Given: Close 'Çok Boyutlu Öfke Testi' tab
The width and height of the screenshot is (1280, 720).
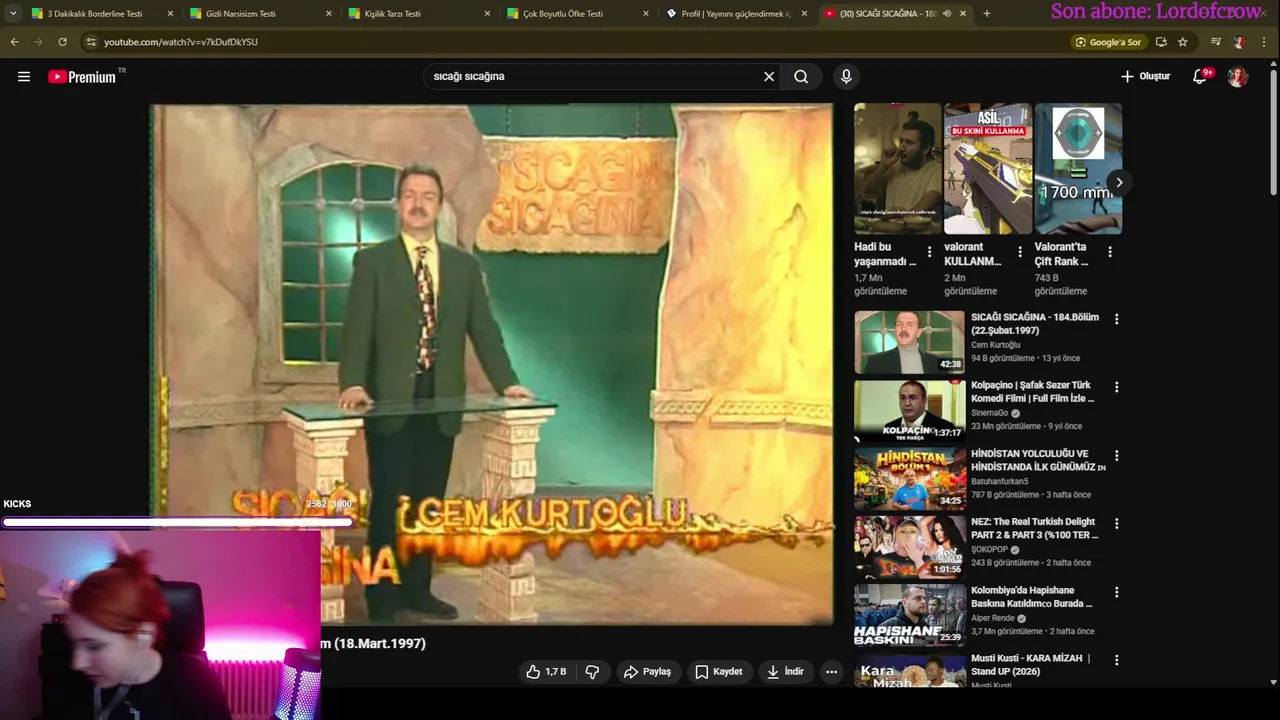Looking at the screenshot, I should point(645,13).
